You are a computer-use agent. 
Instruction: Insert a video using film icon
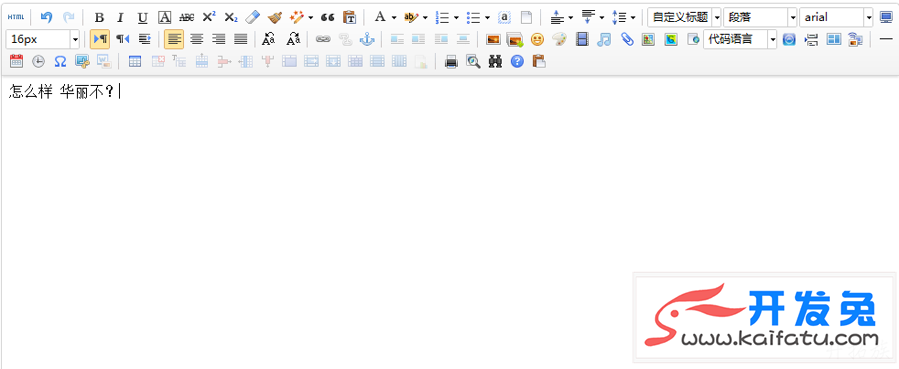point(582,39)
